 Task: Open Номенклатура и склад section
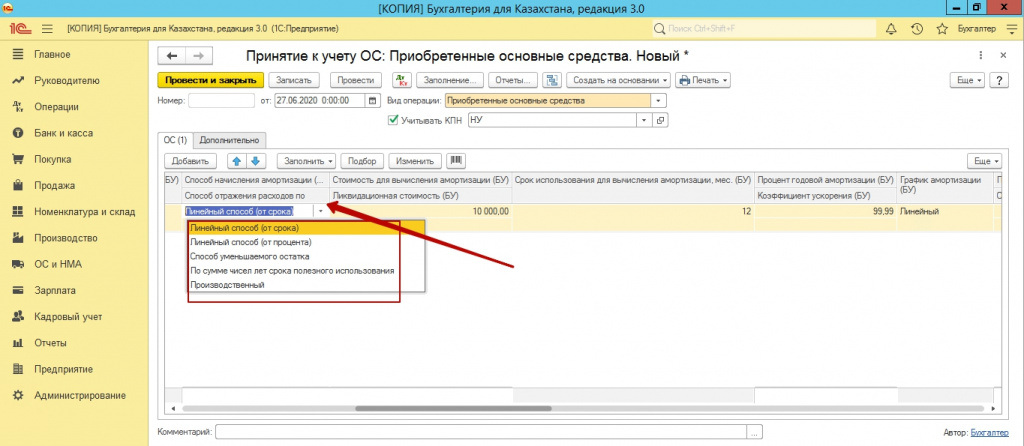[84, 212]
